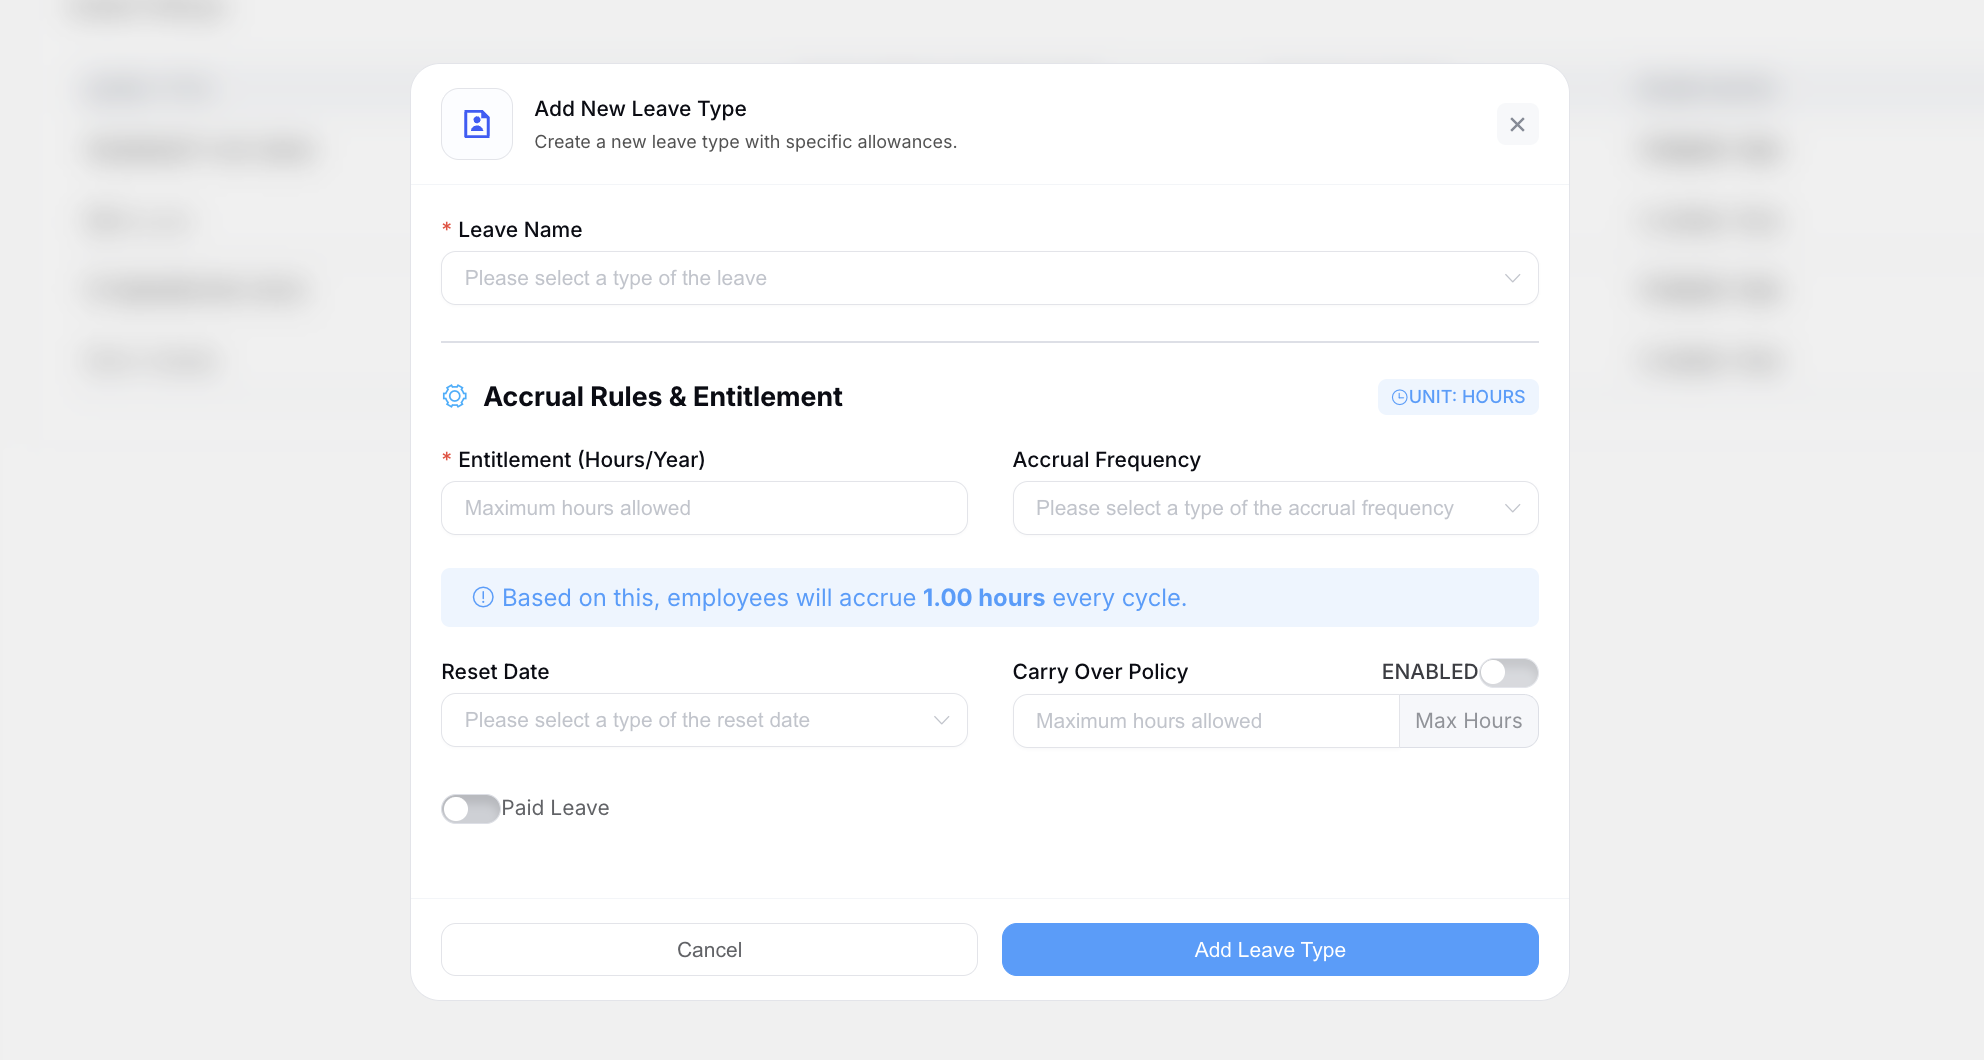Screen dimensions: 1984x1060
Task: Toggle the Paid Leave switch
Action: coord(470,808)
